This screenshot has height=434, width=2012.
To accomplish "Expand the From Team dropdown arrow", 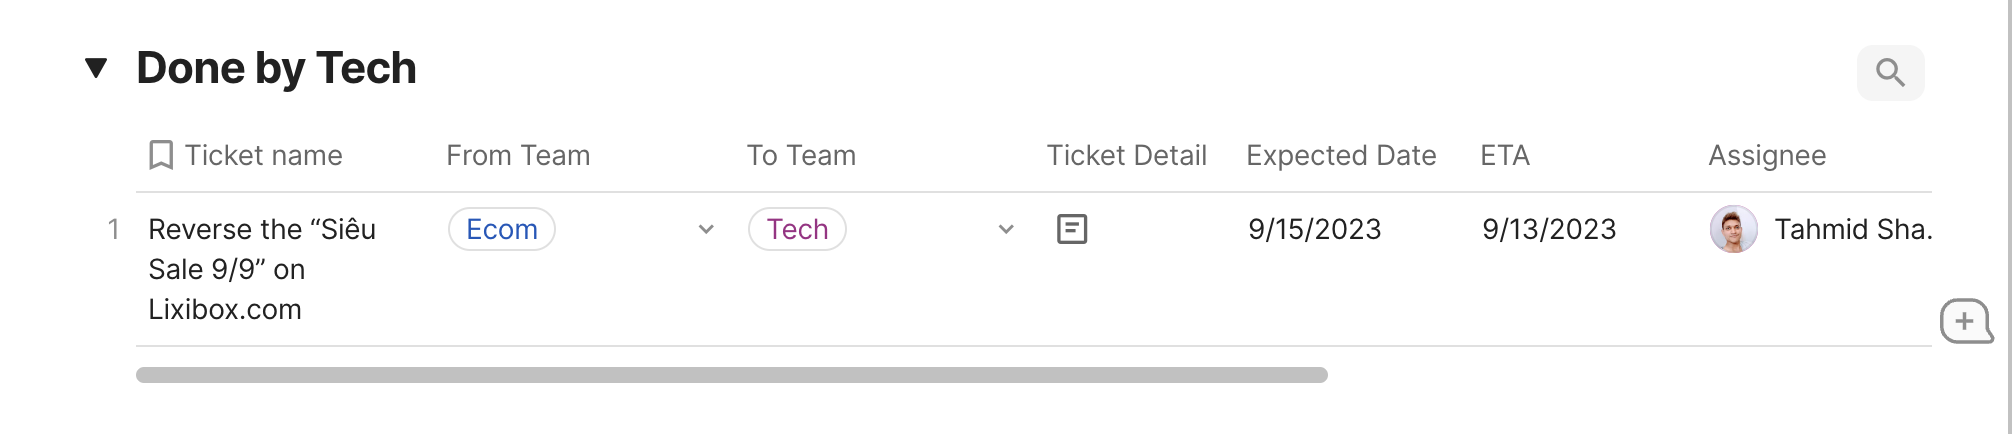I will pos(706,229).
